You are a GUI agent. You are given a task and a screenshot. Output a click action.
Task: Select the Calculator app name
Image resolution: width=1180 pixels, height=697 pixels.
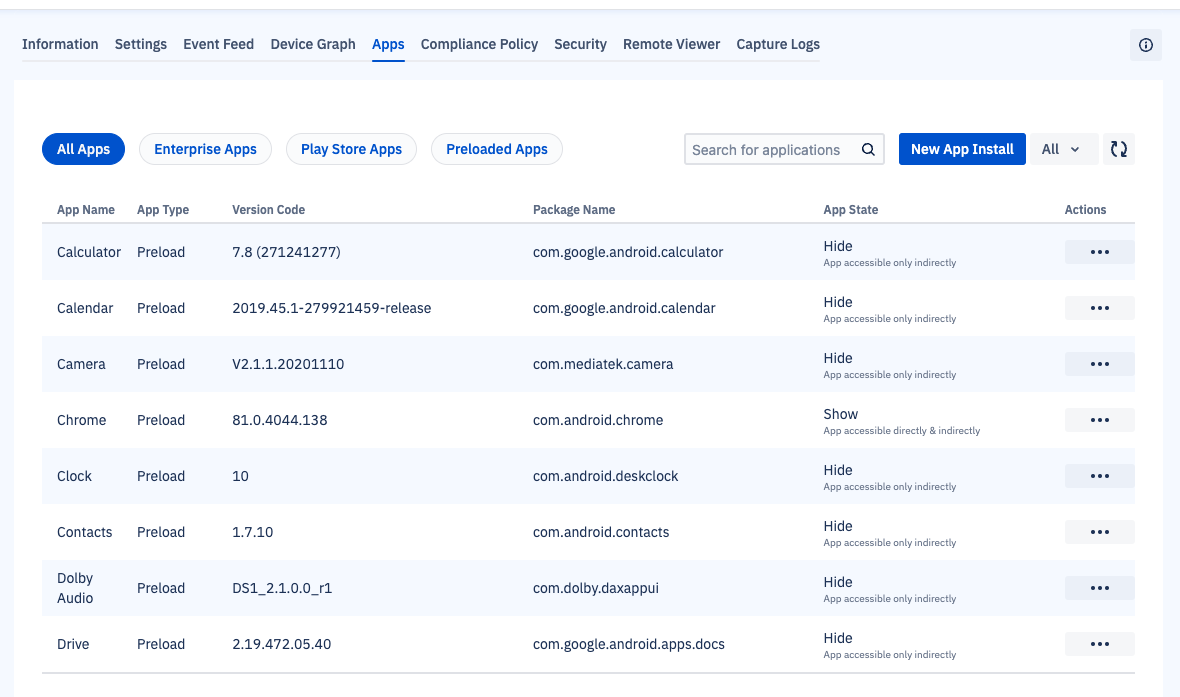pyautogui.click(x=89, y=252)
